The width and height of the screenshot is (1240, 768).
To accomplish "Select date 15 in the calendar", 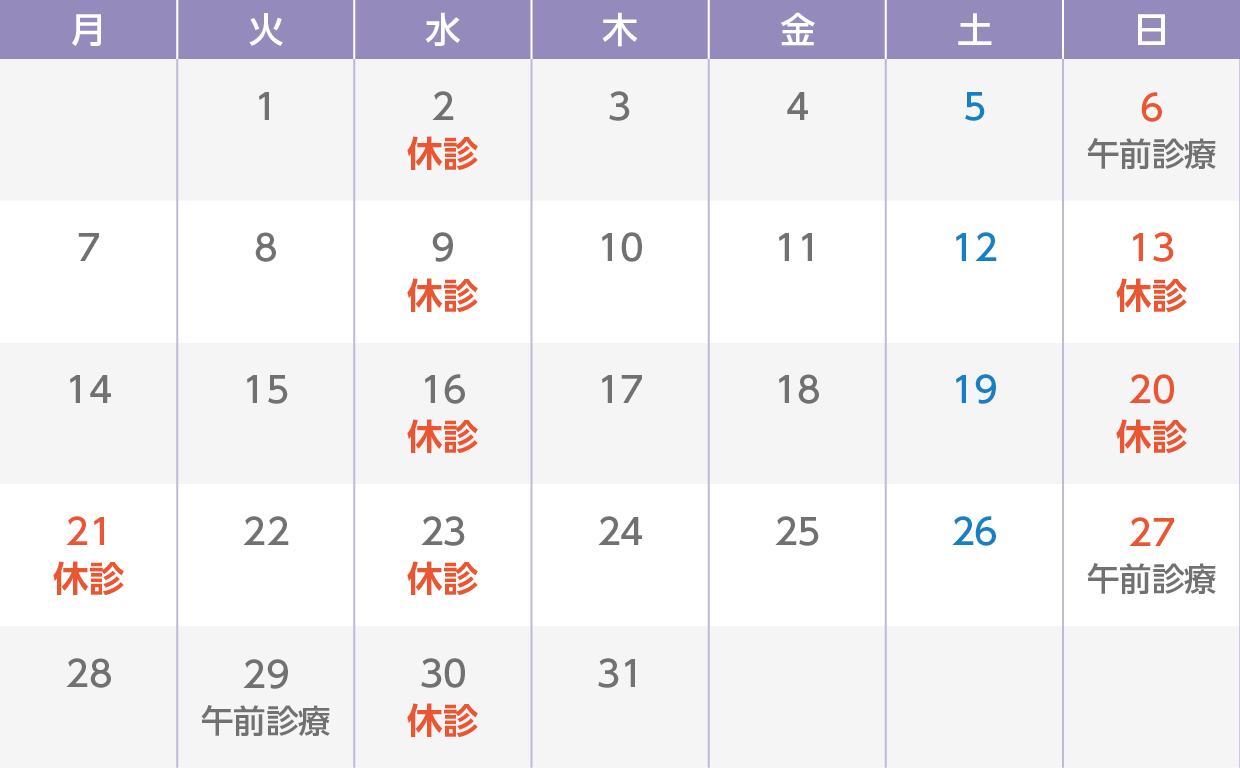I will click(x=265, y=390).
